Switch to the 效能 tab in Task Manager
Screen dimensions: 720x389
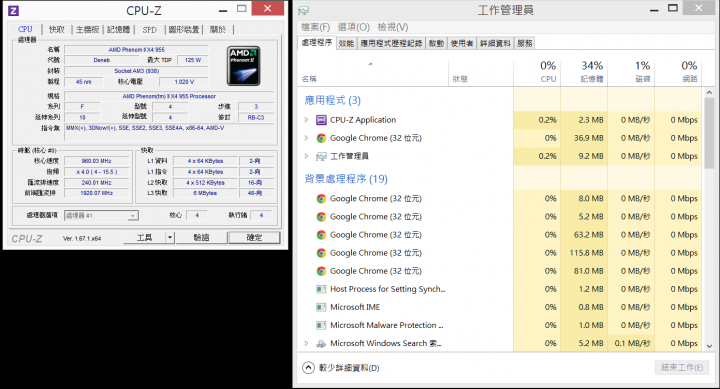coord(346,43)
